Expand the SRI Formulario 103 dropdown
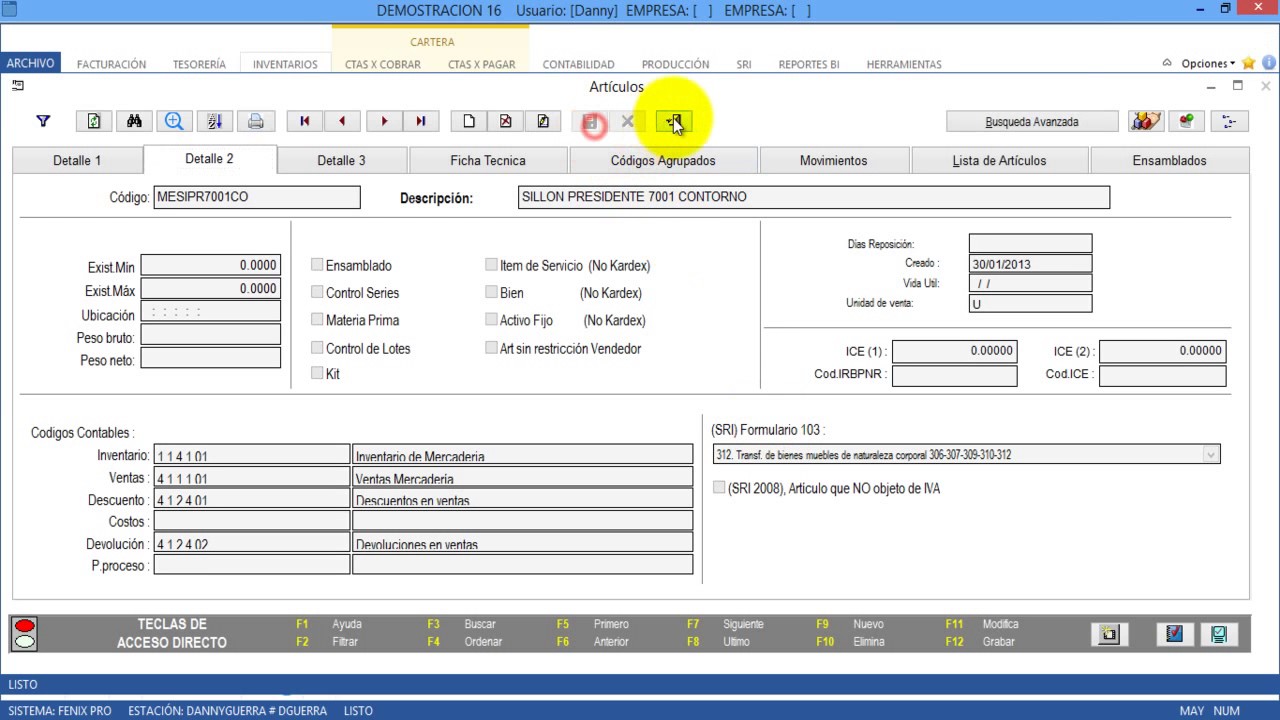Image resolution: width=1280 pixels, height=720 pixels. (1211, 455)
